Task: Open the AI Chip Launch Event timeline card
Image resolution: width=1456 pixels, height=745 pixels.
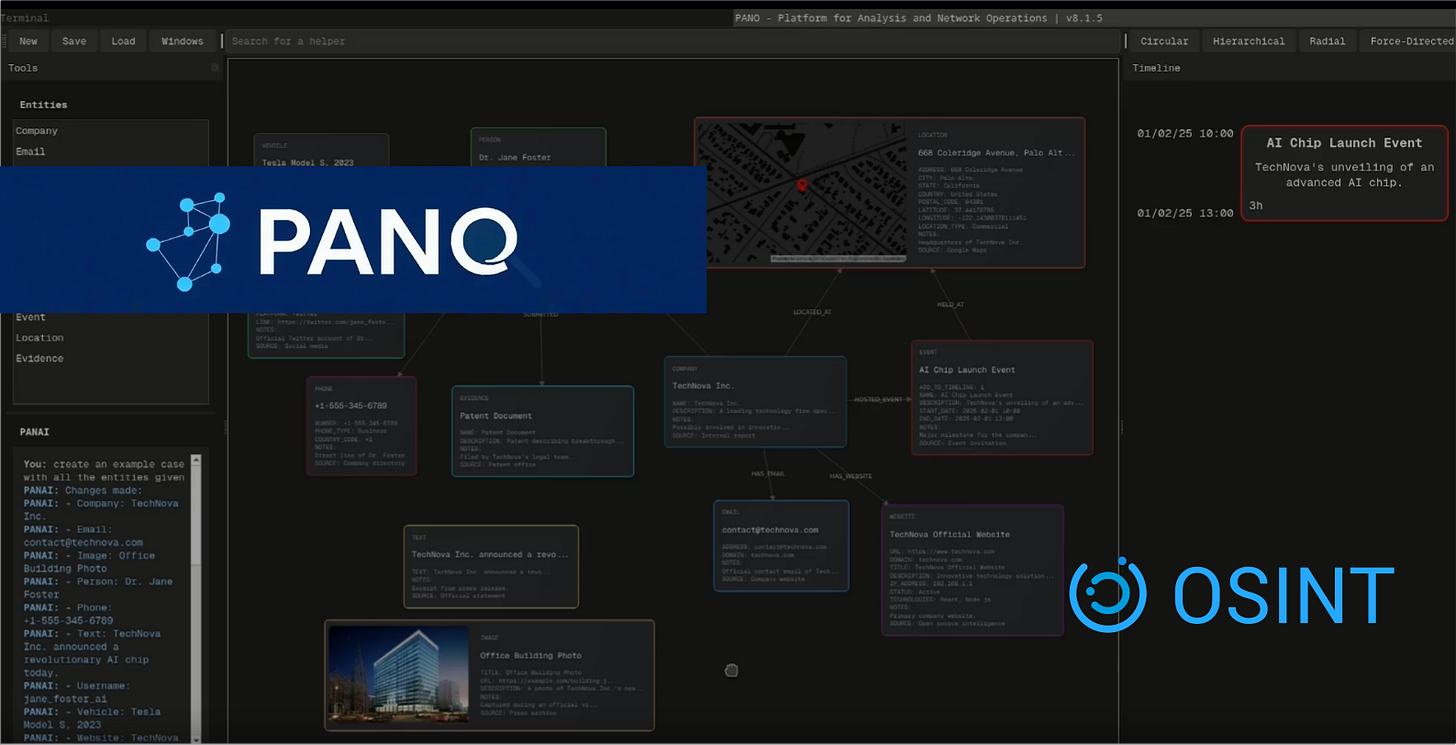Action: coord(1344,173)
